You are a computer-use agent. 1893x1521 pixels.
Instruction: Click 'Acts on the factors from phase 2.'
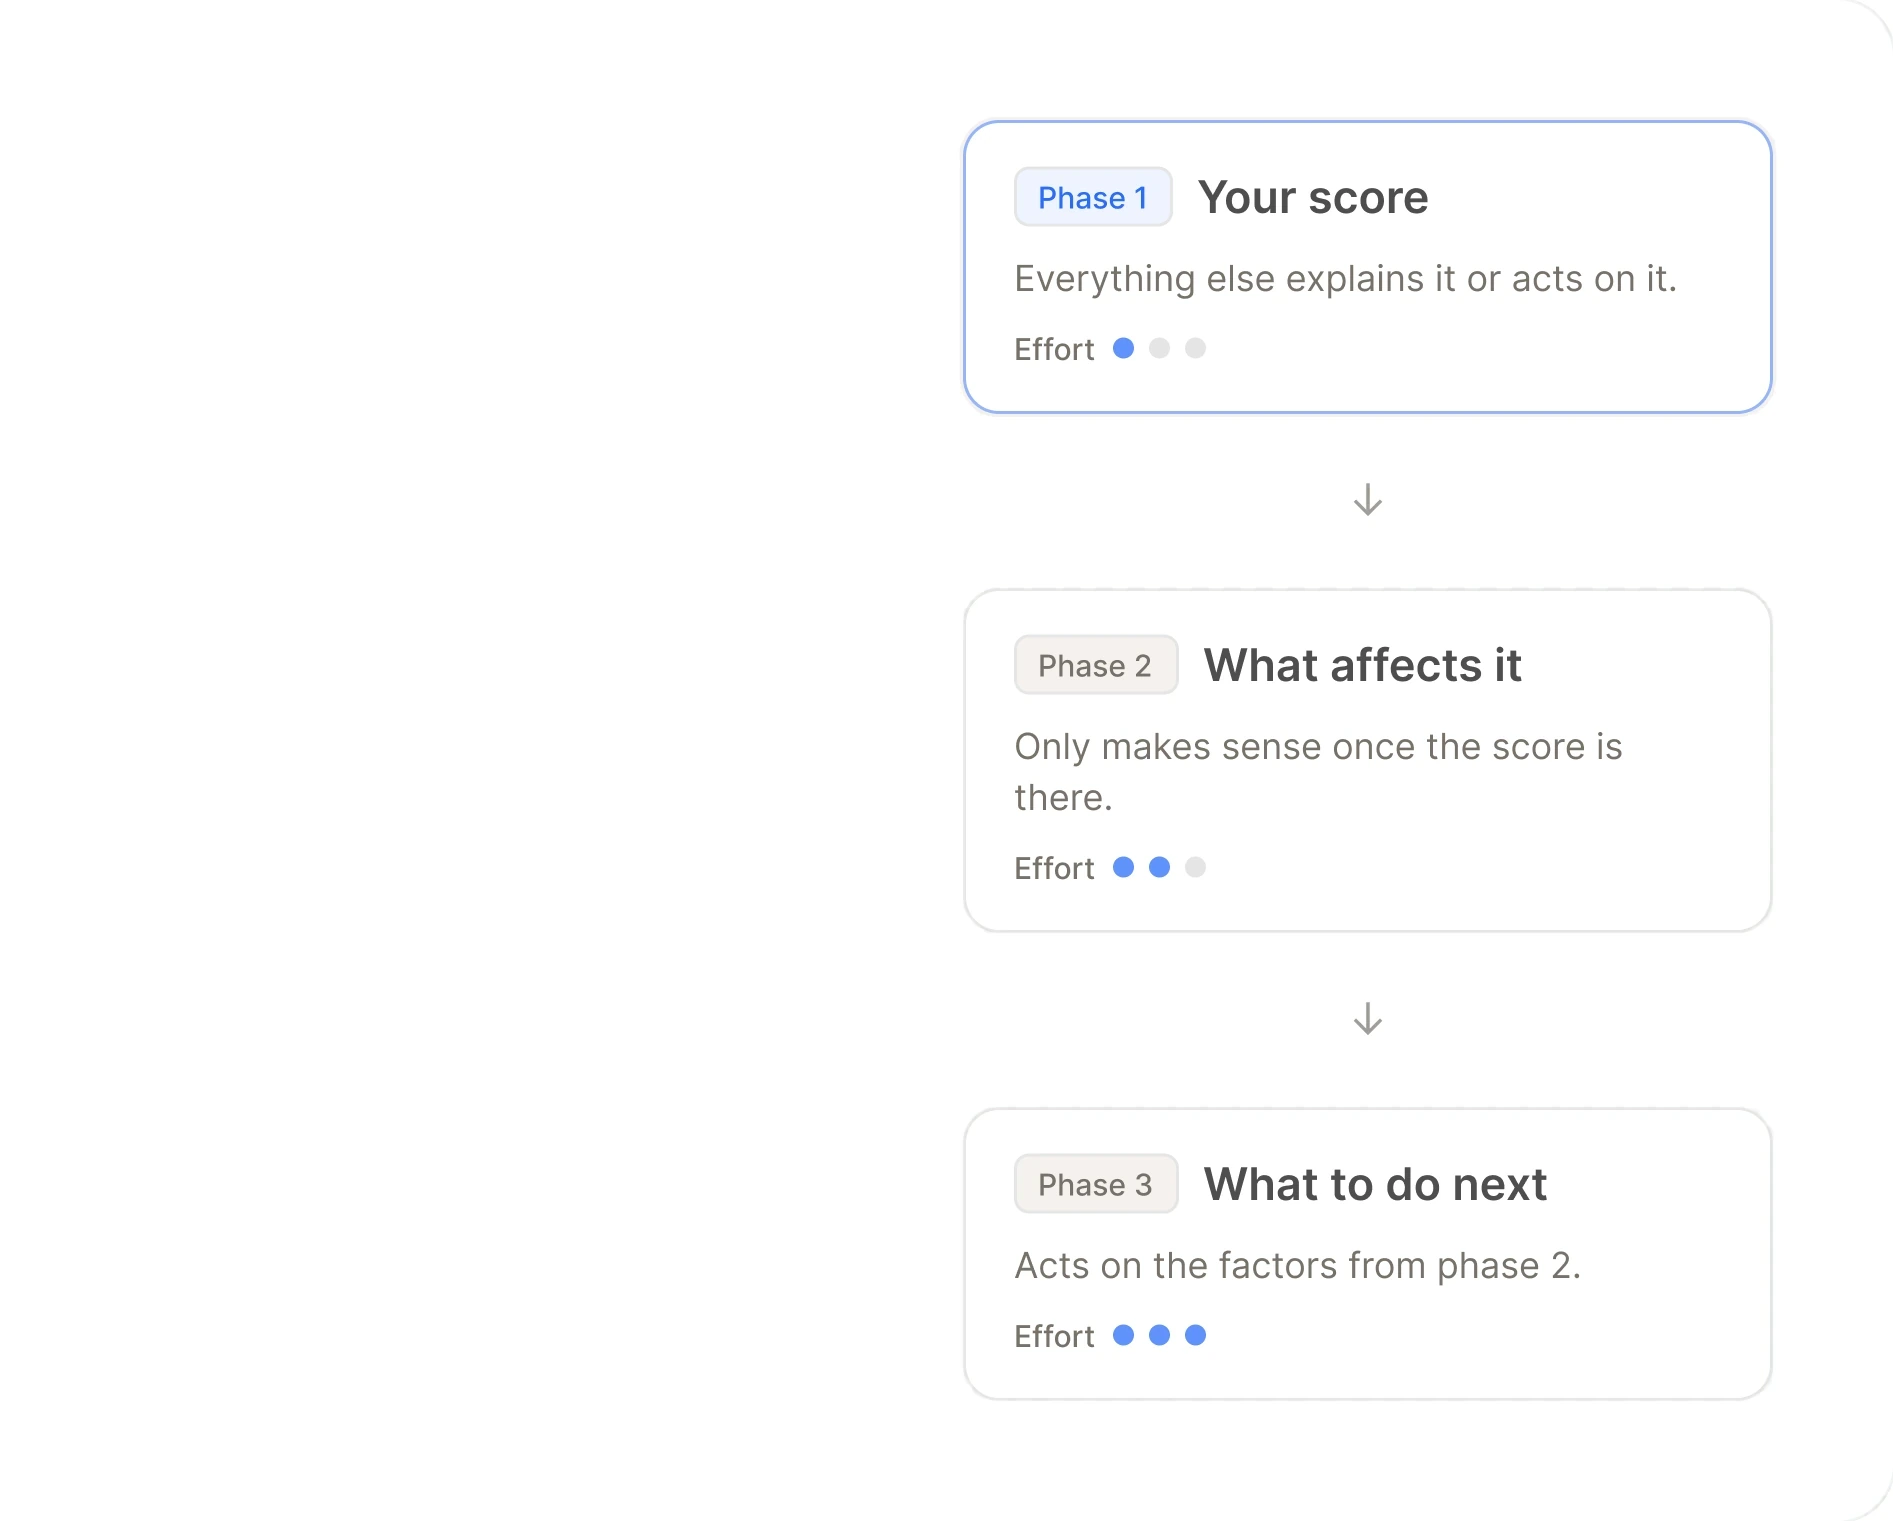coord(1297,1266)
